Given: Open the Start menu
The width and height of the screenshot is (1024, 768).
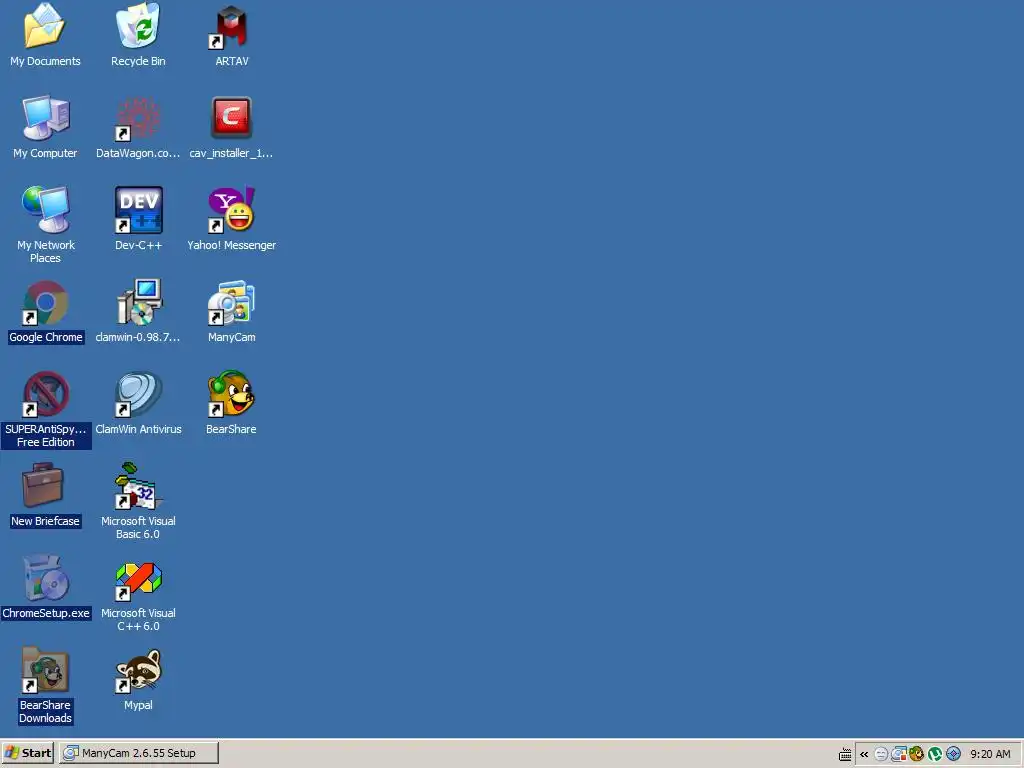Looking at the screenshot, I should 27,753.
